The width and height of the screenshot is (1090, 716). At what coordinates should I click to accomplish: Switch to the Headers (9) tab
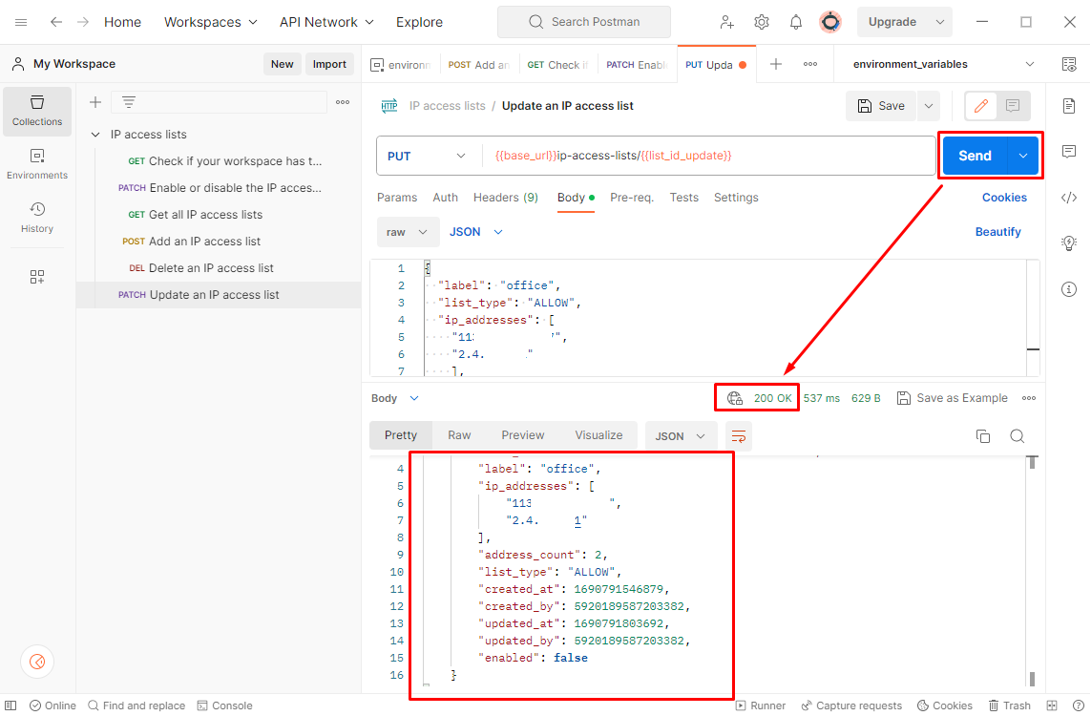click(x=505, y=198)
